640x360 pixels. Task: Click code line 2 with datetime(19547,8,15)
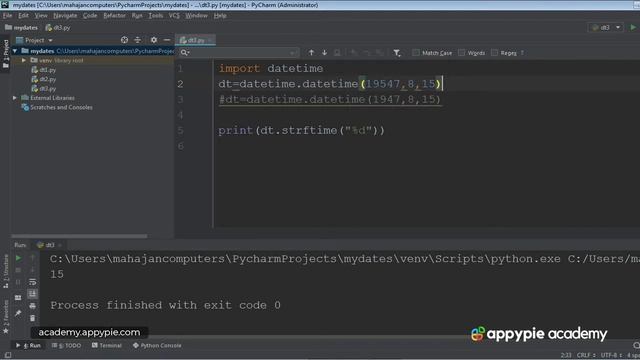330,84
